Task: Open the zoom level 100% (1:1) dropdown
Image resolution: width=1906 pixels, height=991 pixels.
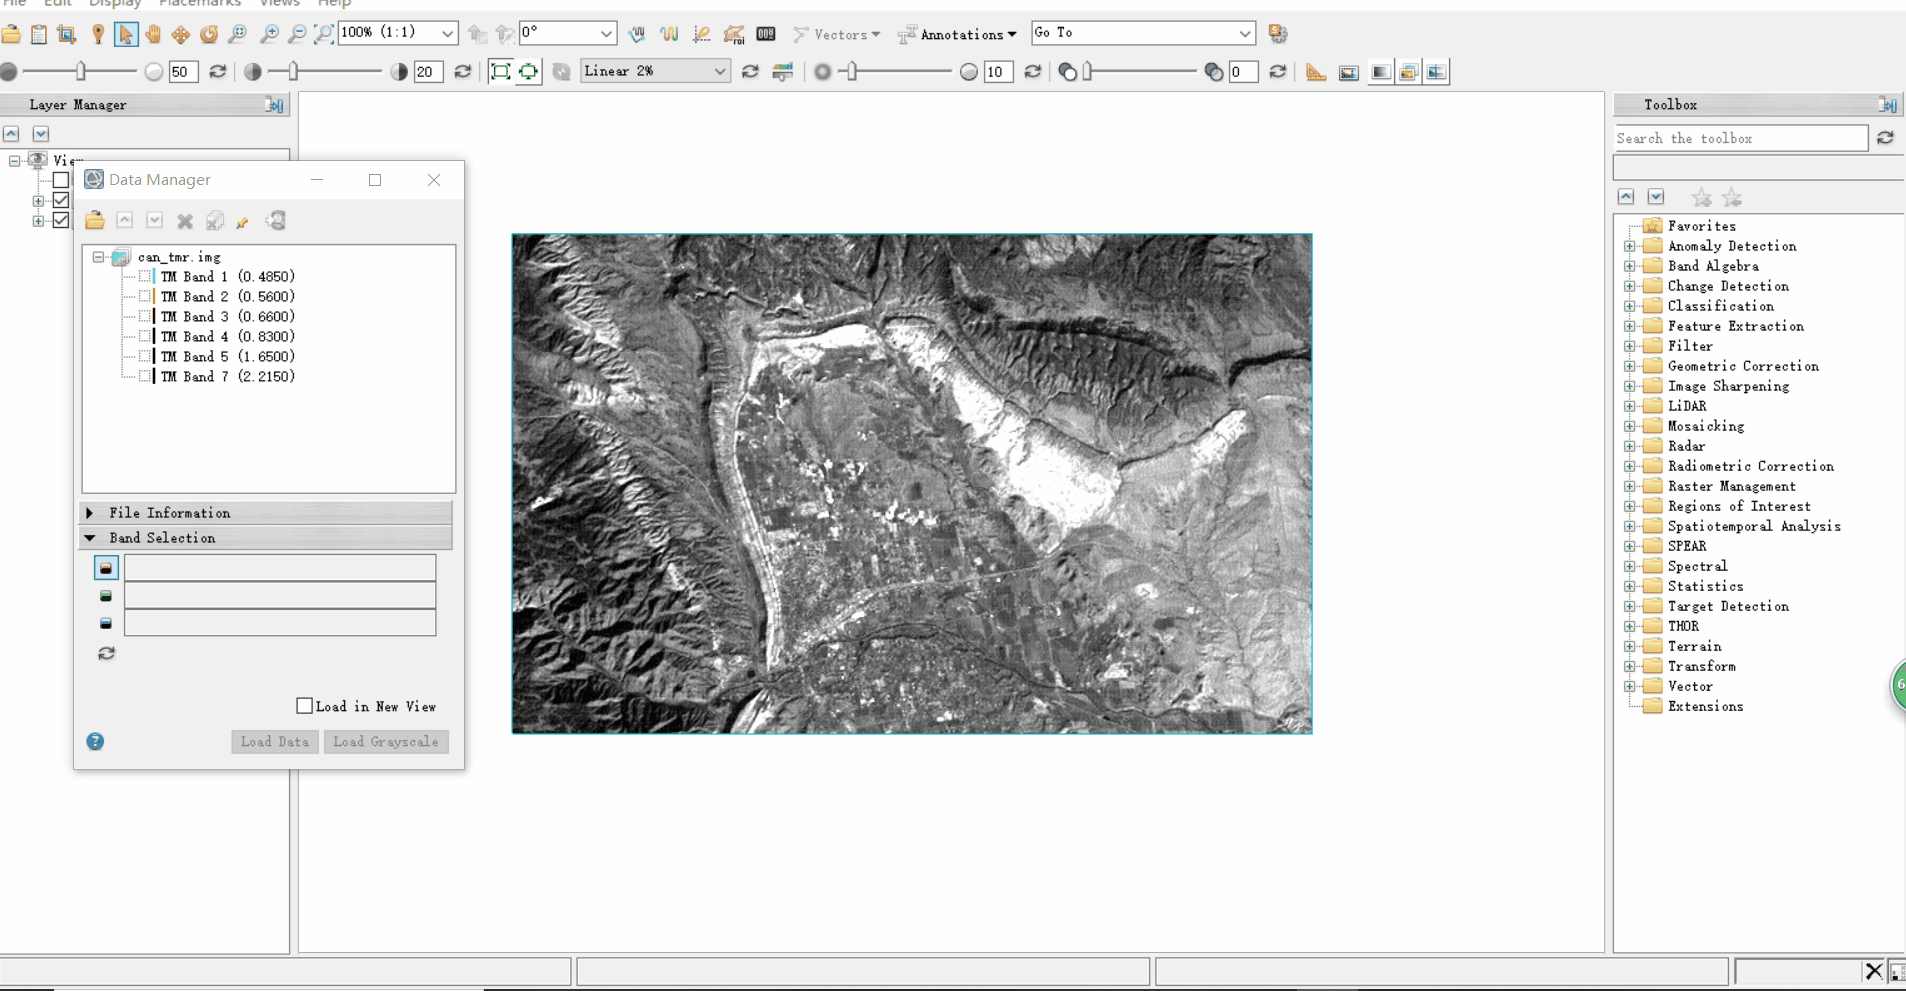Action: tap(447, 33)
